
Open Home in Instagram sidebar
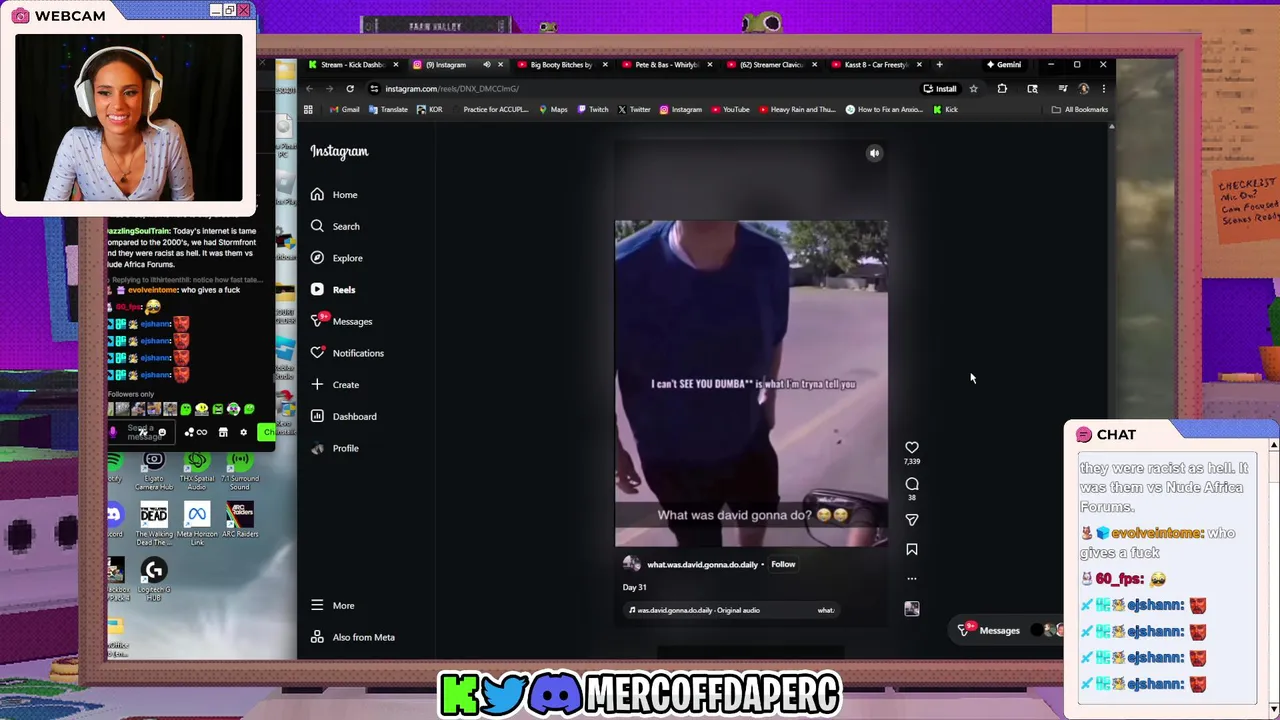(334, 195)
